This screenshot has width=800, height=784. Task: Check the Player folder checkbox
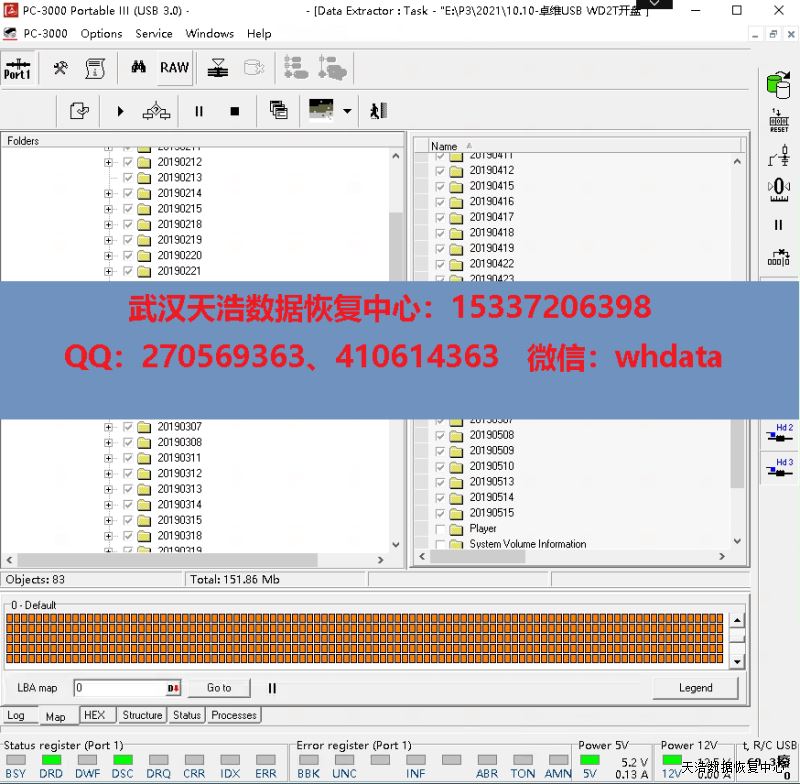[441, 529]
